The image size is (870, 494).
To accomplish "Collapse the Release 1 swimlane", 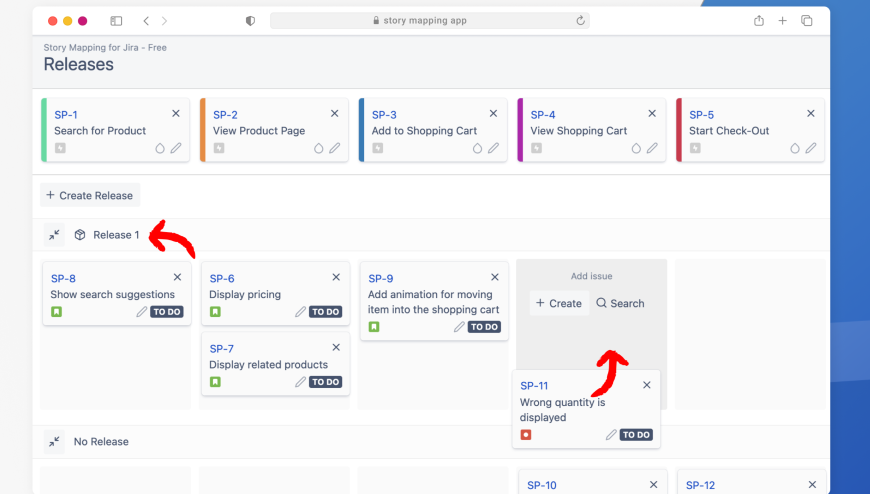I will point(54,235).
